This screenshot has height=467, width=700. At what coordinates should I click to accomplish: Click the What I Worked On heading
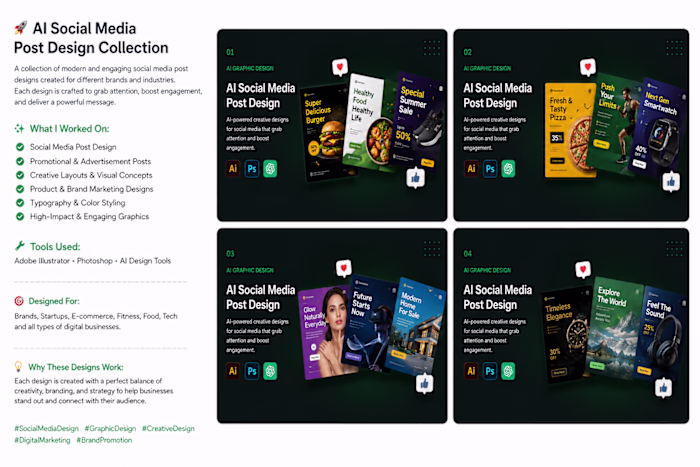(70, 129)
